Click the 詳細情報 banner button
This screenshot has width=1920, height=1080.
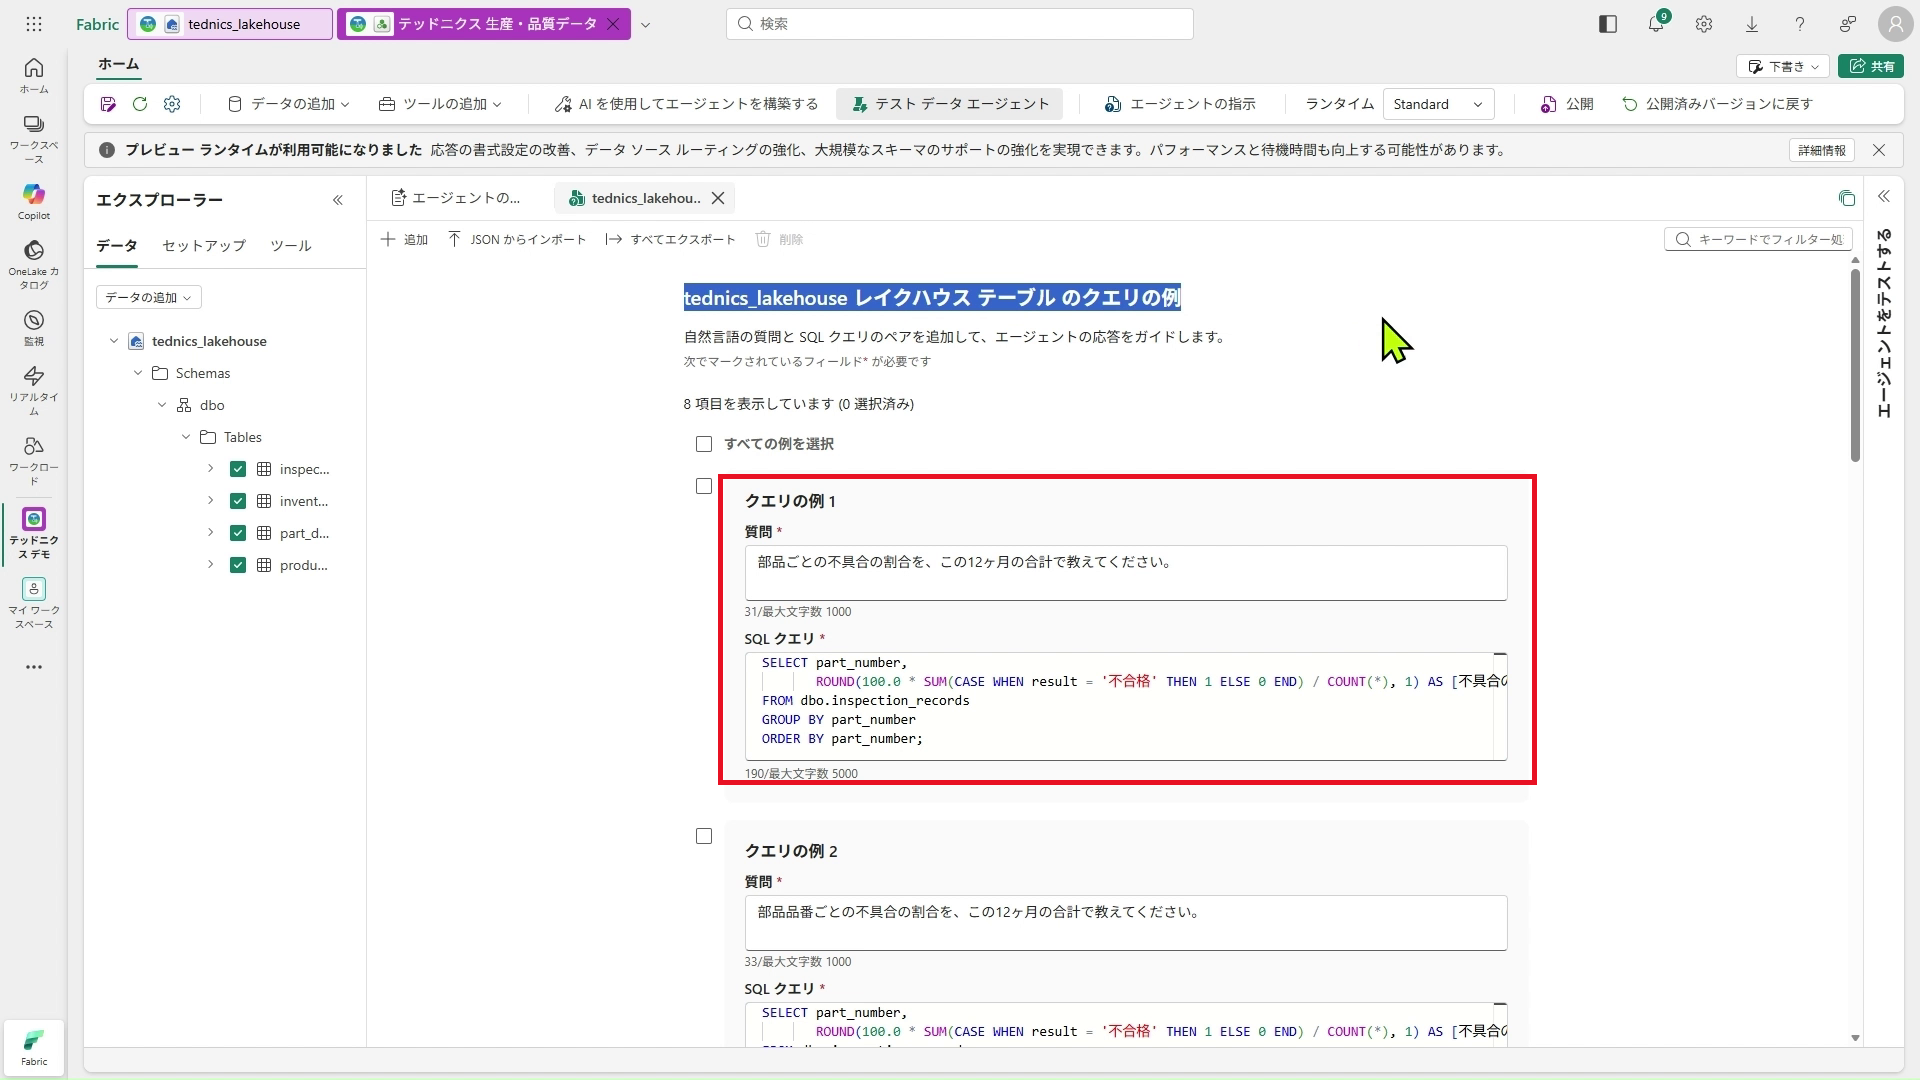click(x=1822, y=150)
